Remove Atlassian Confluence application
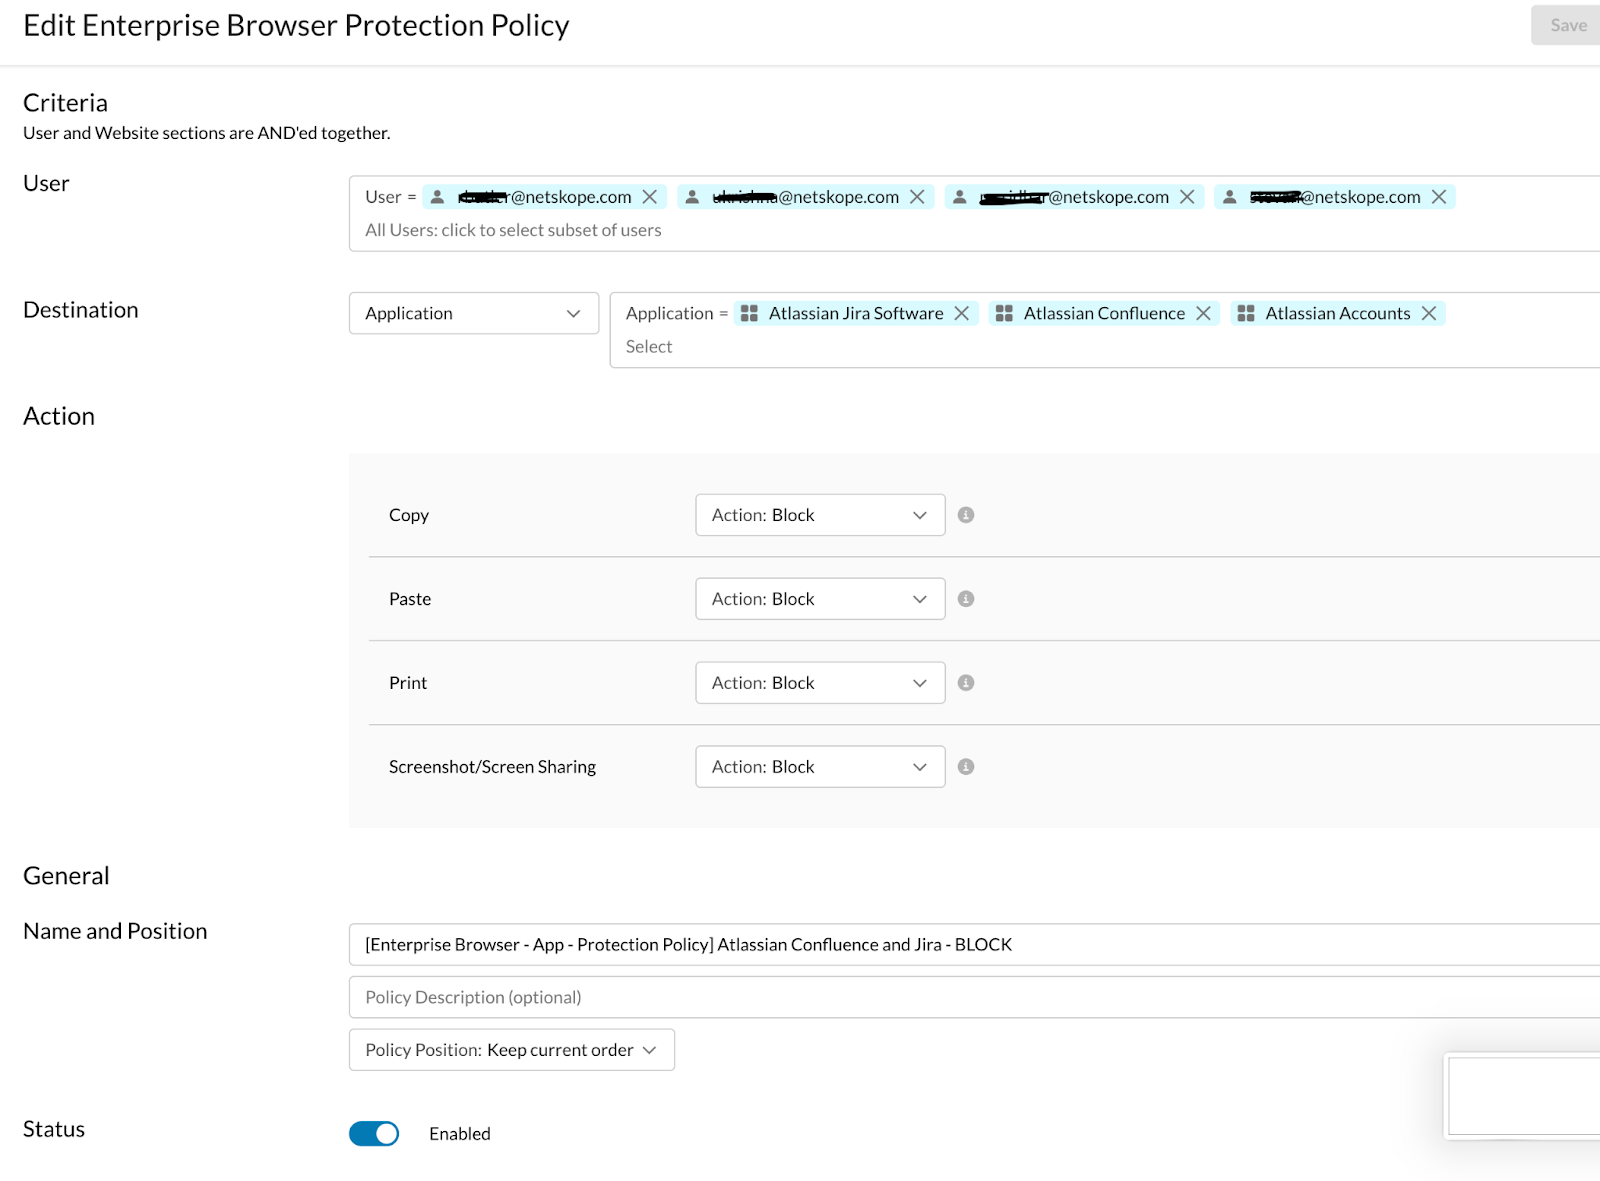 [1204, 313]
